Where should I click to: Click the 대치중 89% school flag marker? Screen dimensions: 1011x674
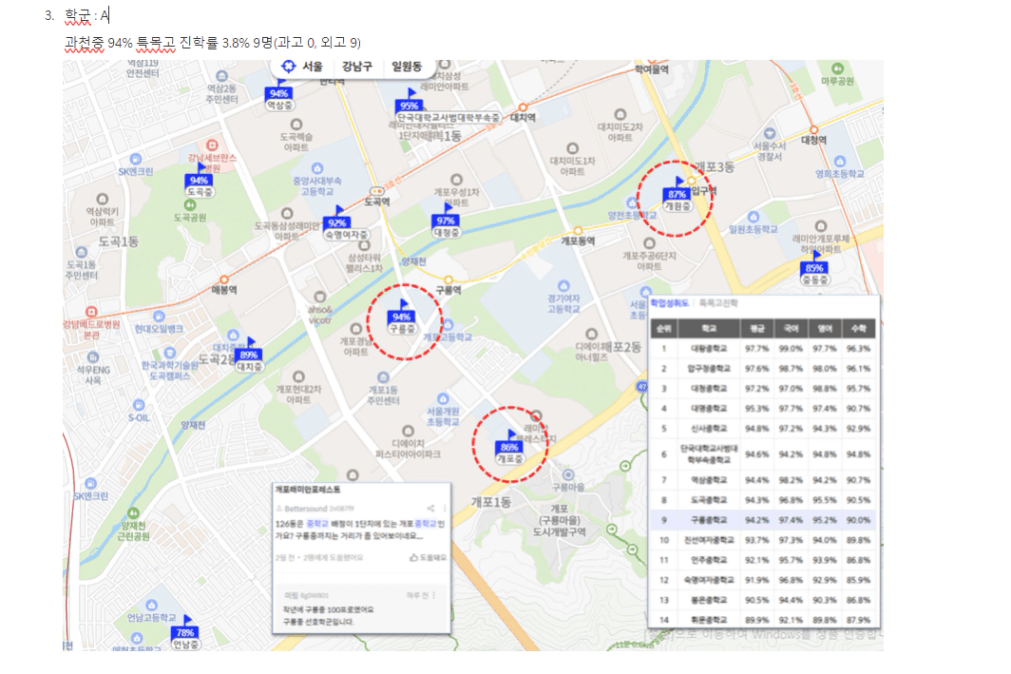click(x=249, y=356)
